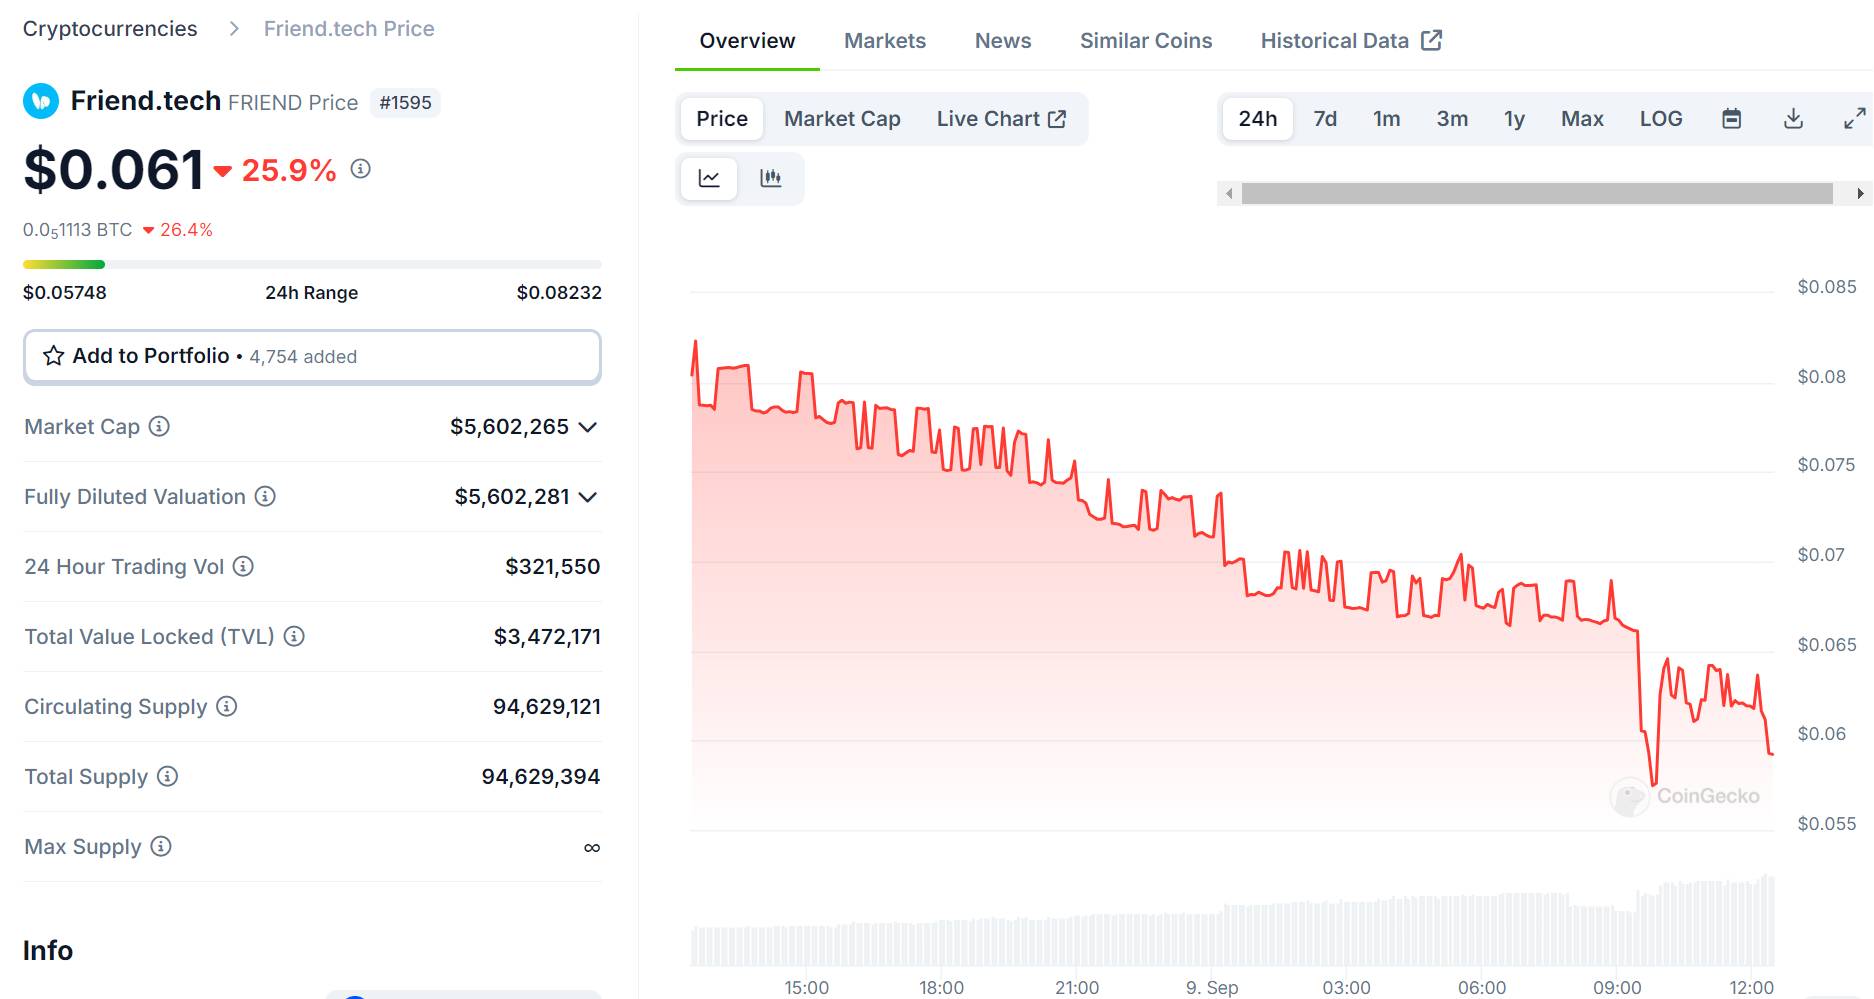Click the $0.05748 range low value
The height and width of the screenshot is (999, 1874).
(x=65, y=293)
